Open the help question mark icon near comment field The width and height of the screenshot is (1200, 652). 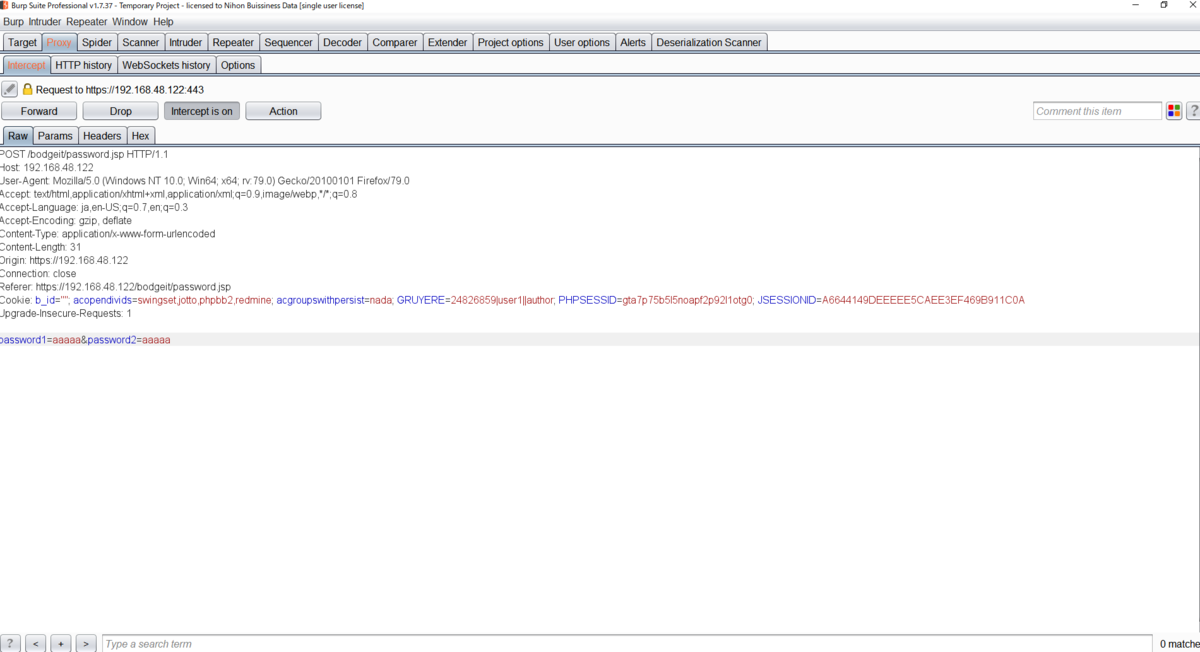1192,111
